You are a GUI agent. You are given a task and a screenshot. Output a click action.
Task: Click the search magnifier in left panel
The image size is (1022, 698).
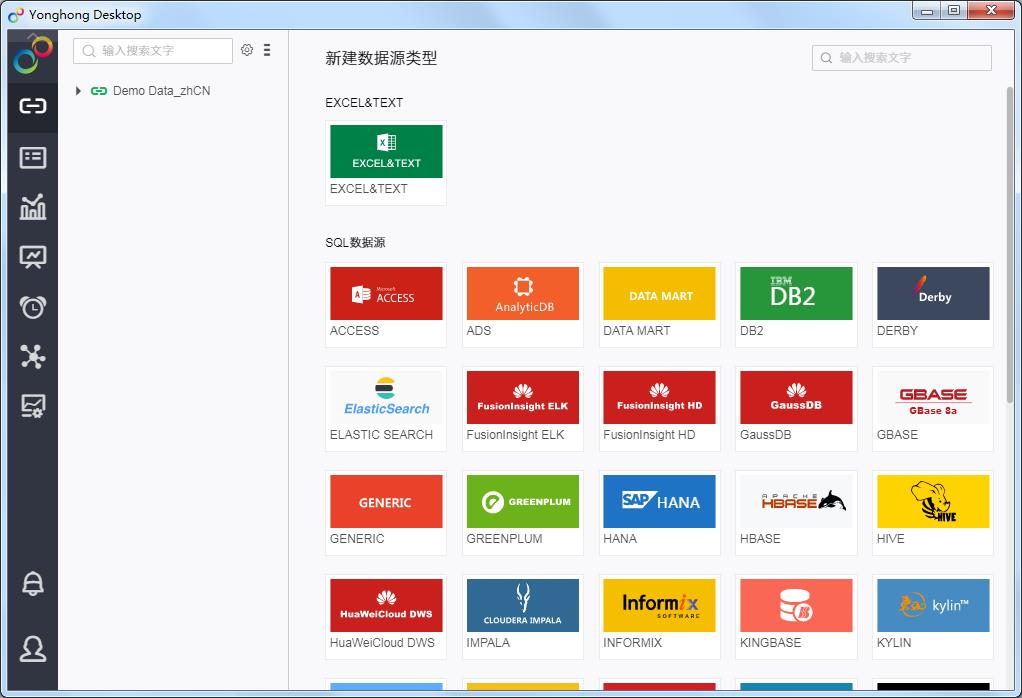pyautogui.click(x=89, y=51)
